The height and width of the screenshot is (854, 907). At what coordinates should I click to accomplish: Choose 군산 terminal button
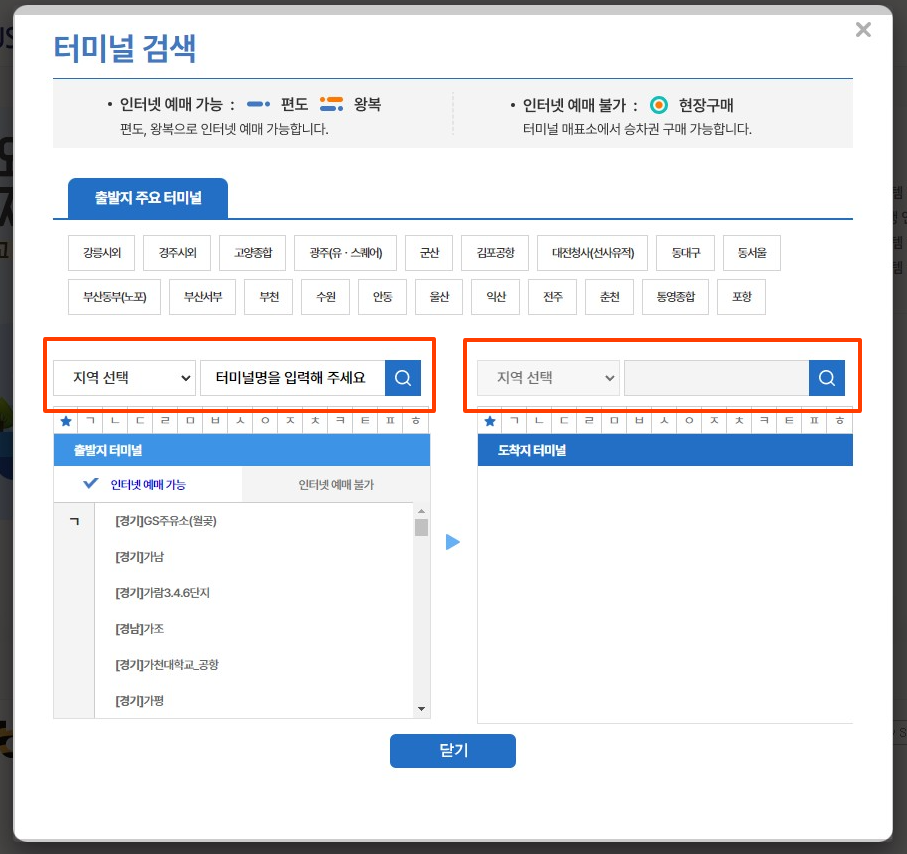coord(429,253)
